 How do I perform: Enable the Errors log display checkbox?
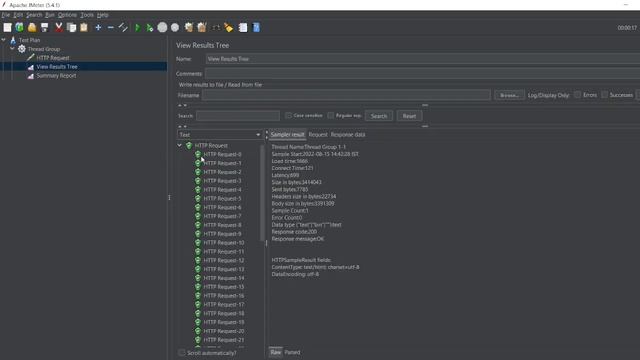578,95
